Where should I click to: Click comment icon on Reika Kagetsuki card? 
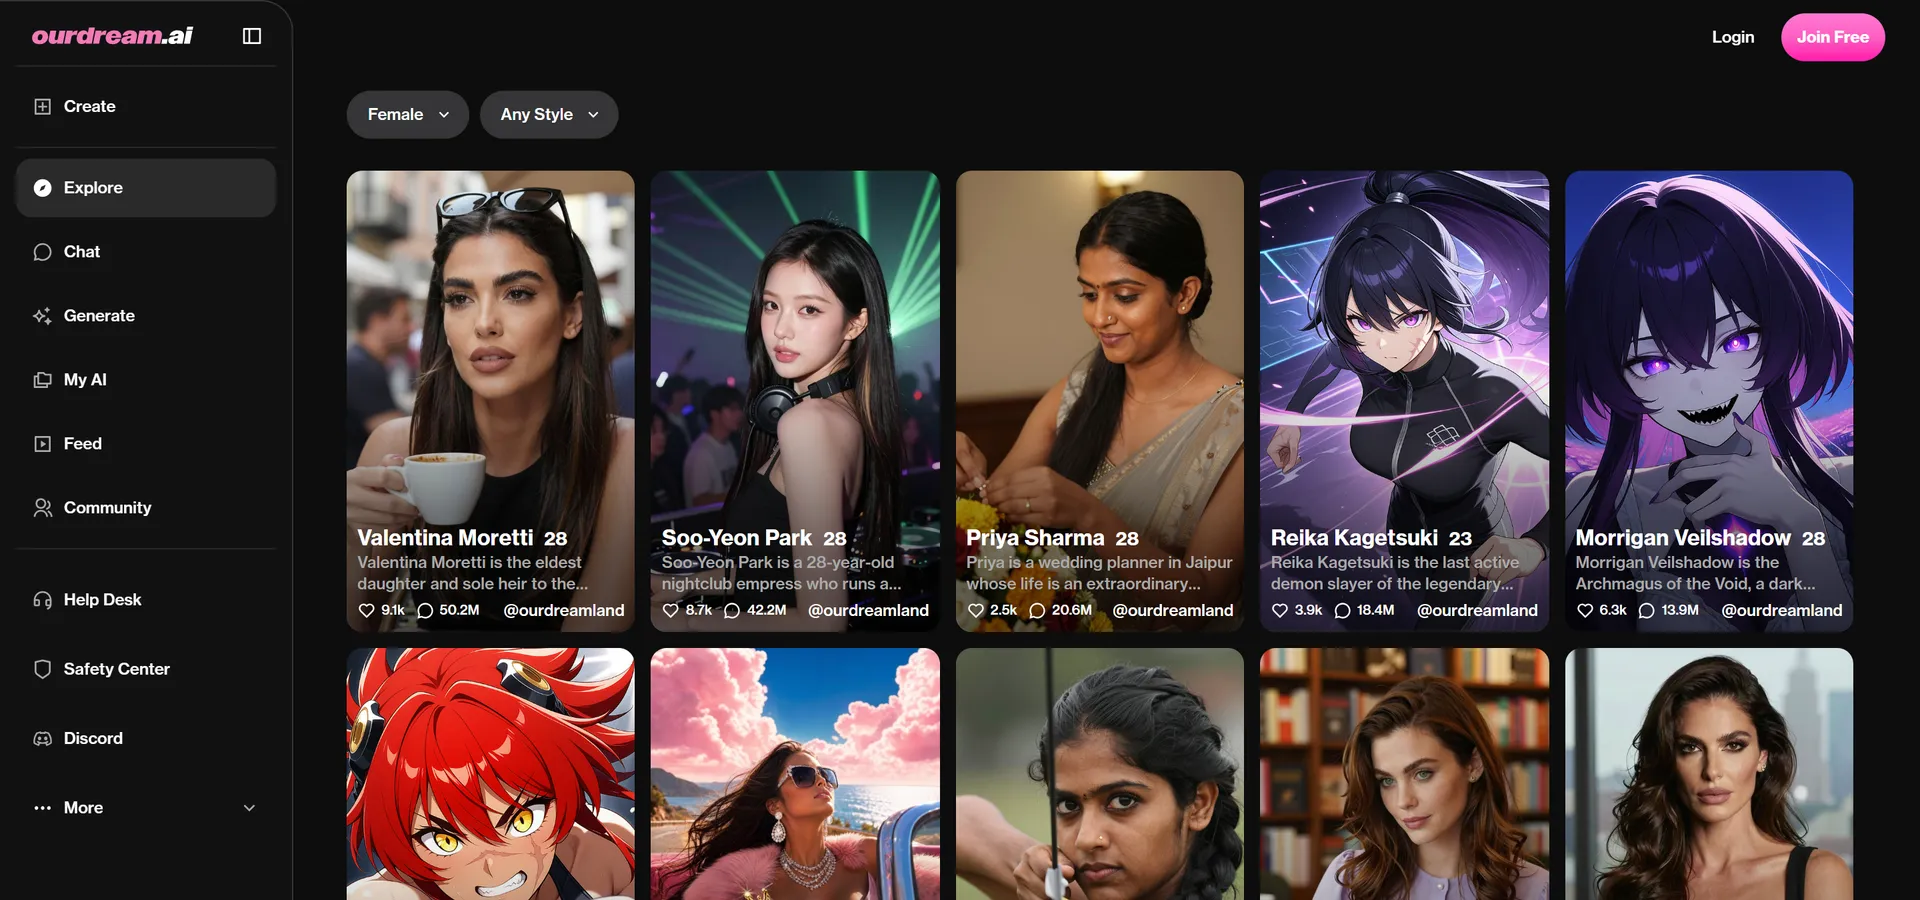[1342, 610]
